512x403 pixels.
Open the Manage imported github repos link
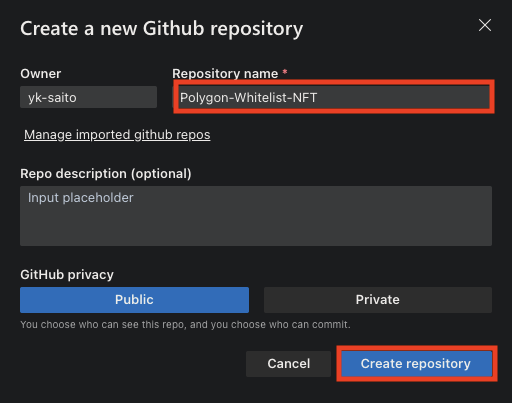[x=117, y=135]
